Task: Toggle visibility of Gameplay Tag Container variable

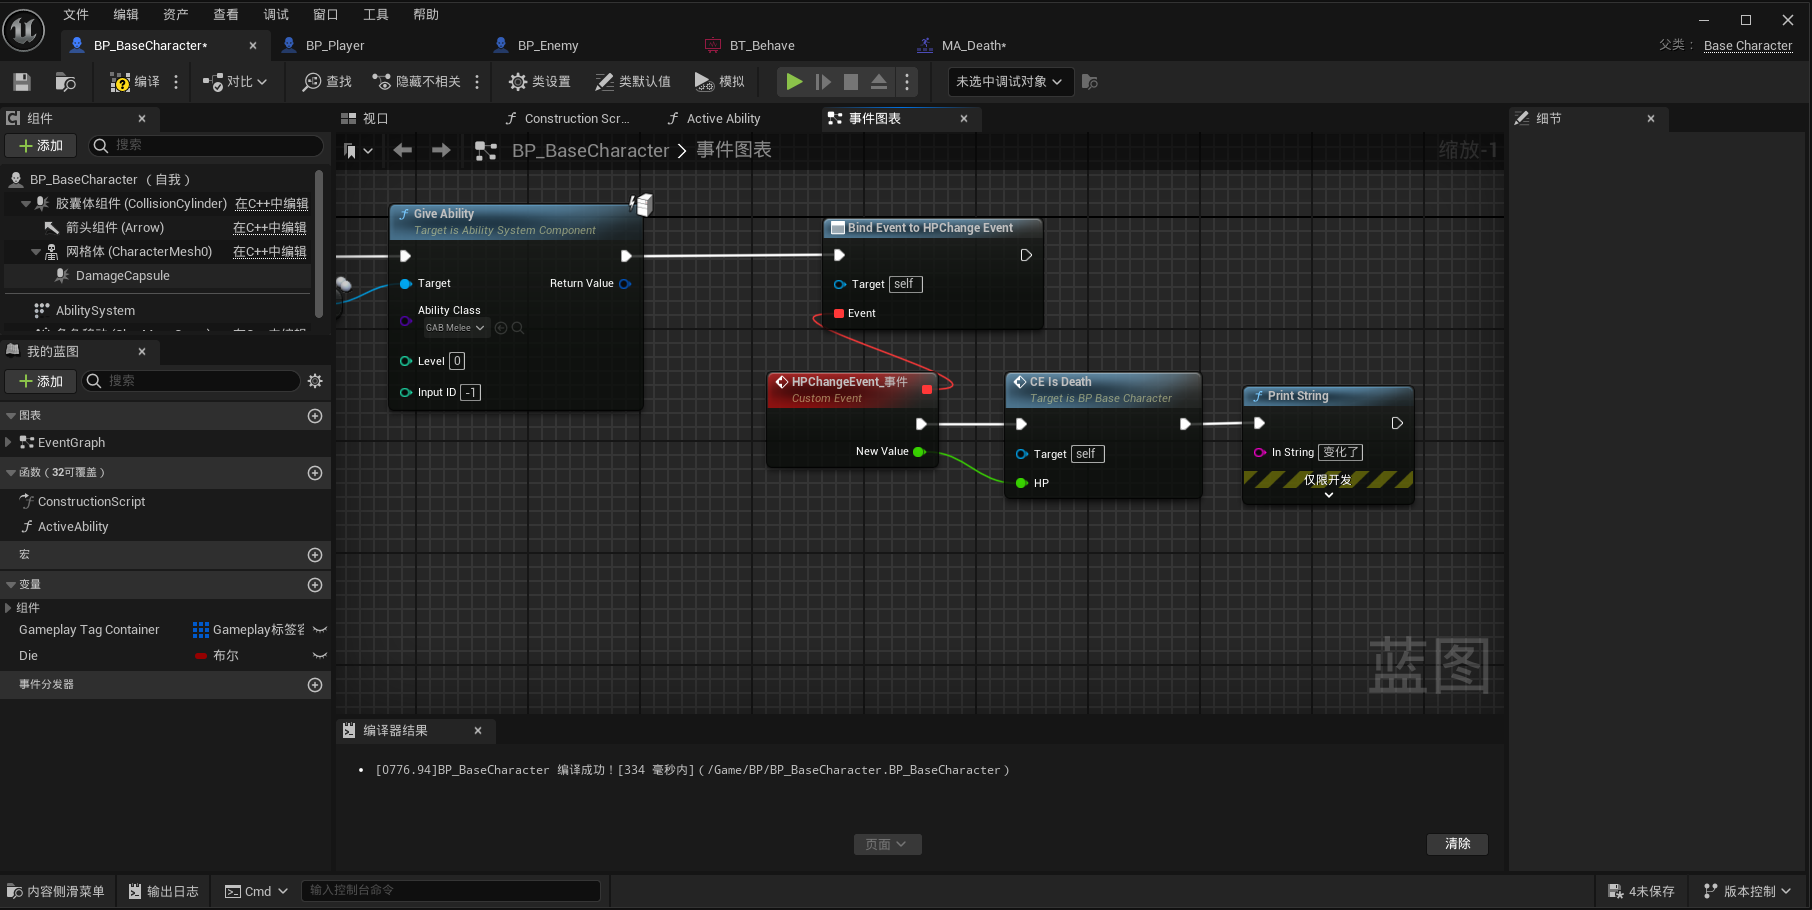Action: coord(320,630)
